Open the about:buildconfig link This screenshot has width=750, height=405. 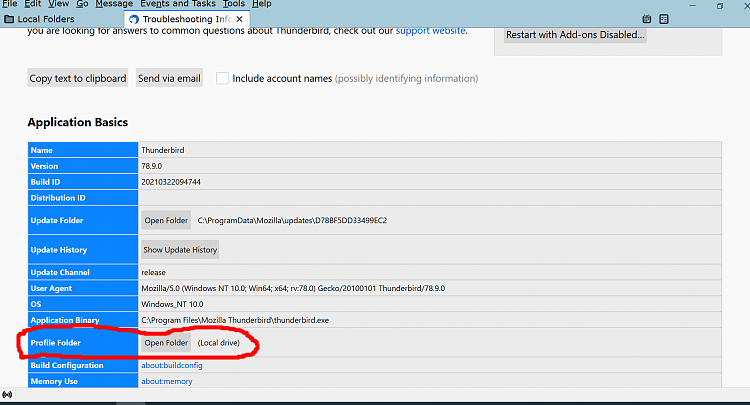point(172,365)
